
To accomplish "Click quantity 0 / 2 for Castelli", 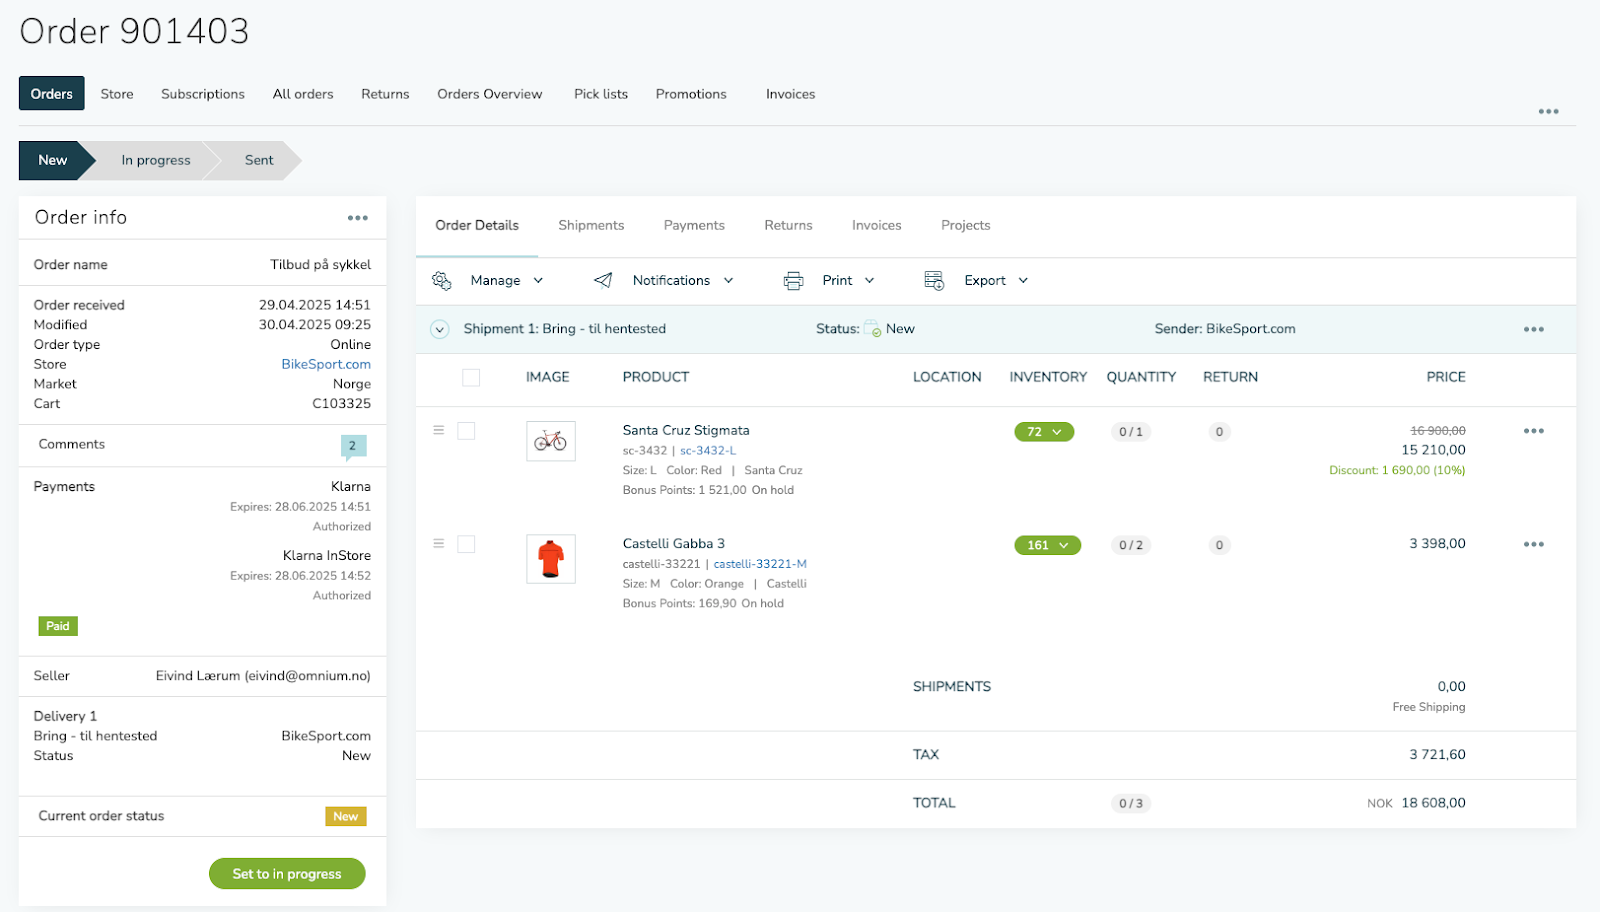I will (x=1131, y=545).
